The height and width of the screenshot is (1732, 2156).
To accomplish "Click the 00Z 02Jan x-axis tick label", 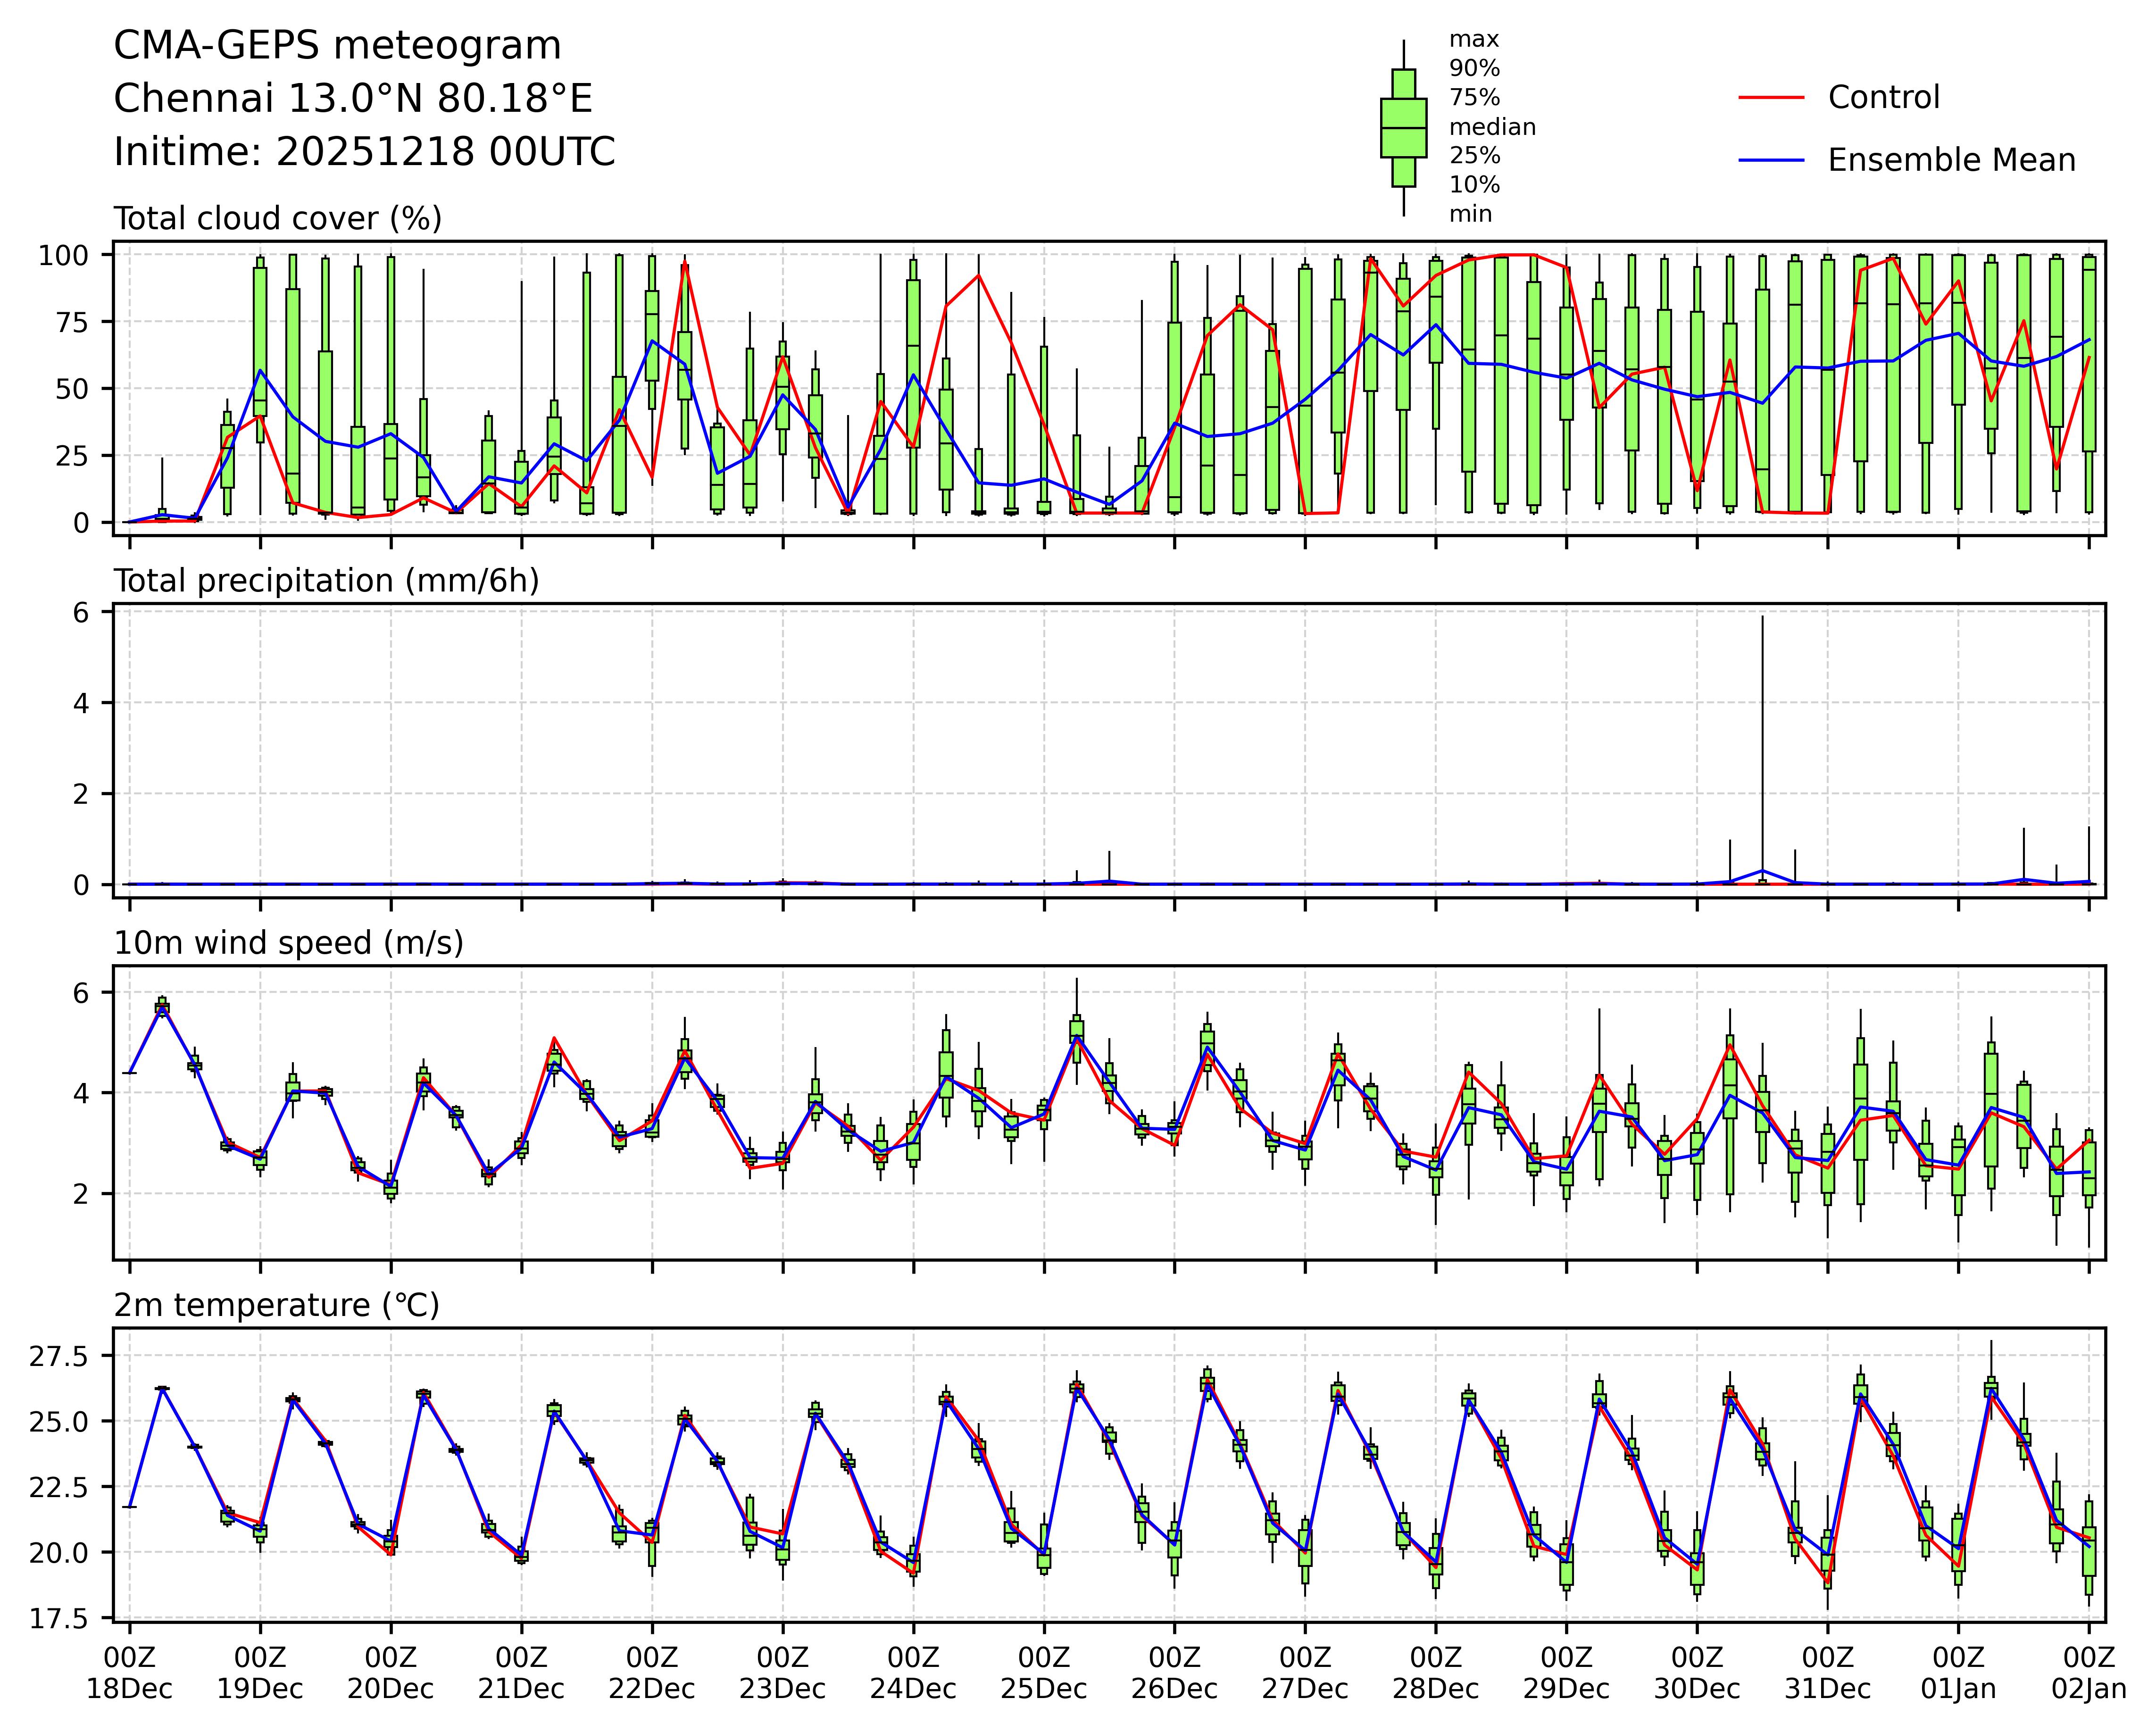I will (x=2088, y=1673).
